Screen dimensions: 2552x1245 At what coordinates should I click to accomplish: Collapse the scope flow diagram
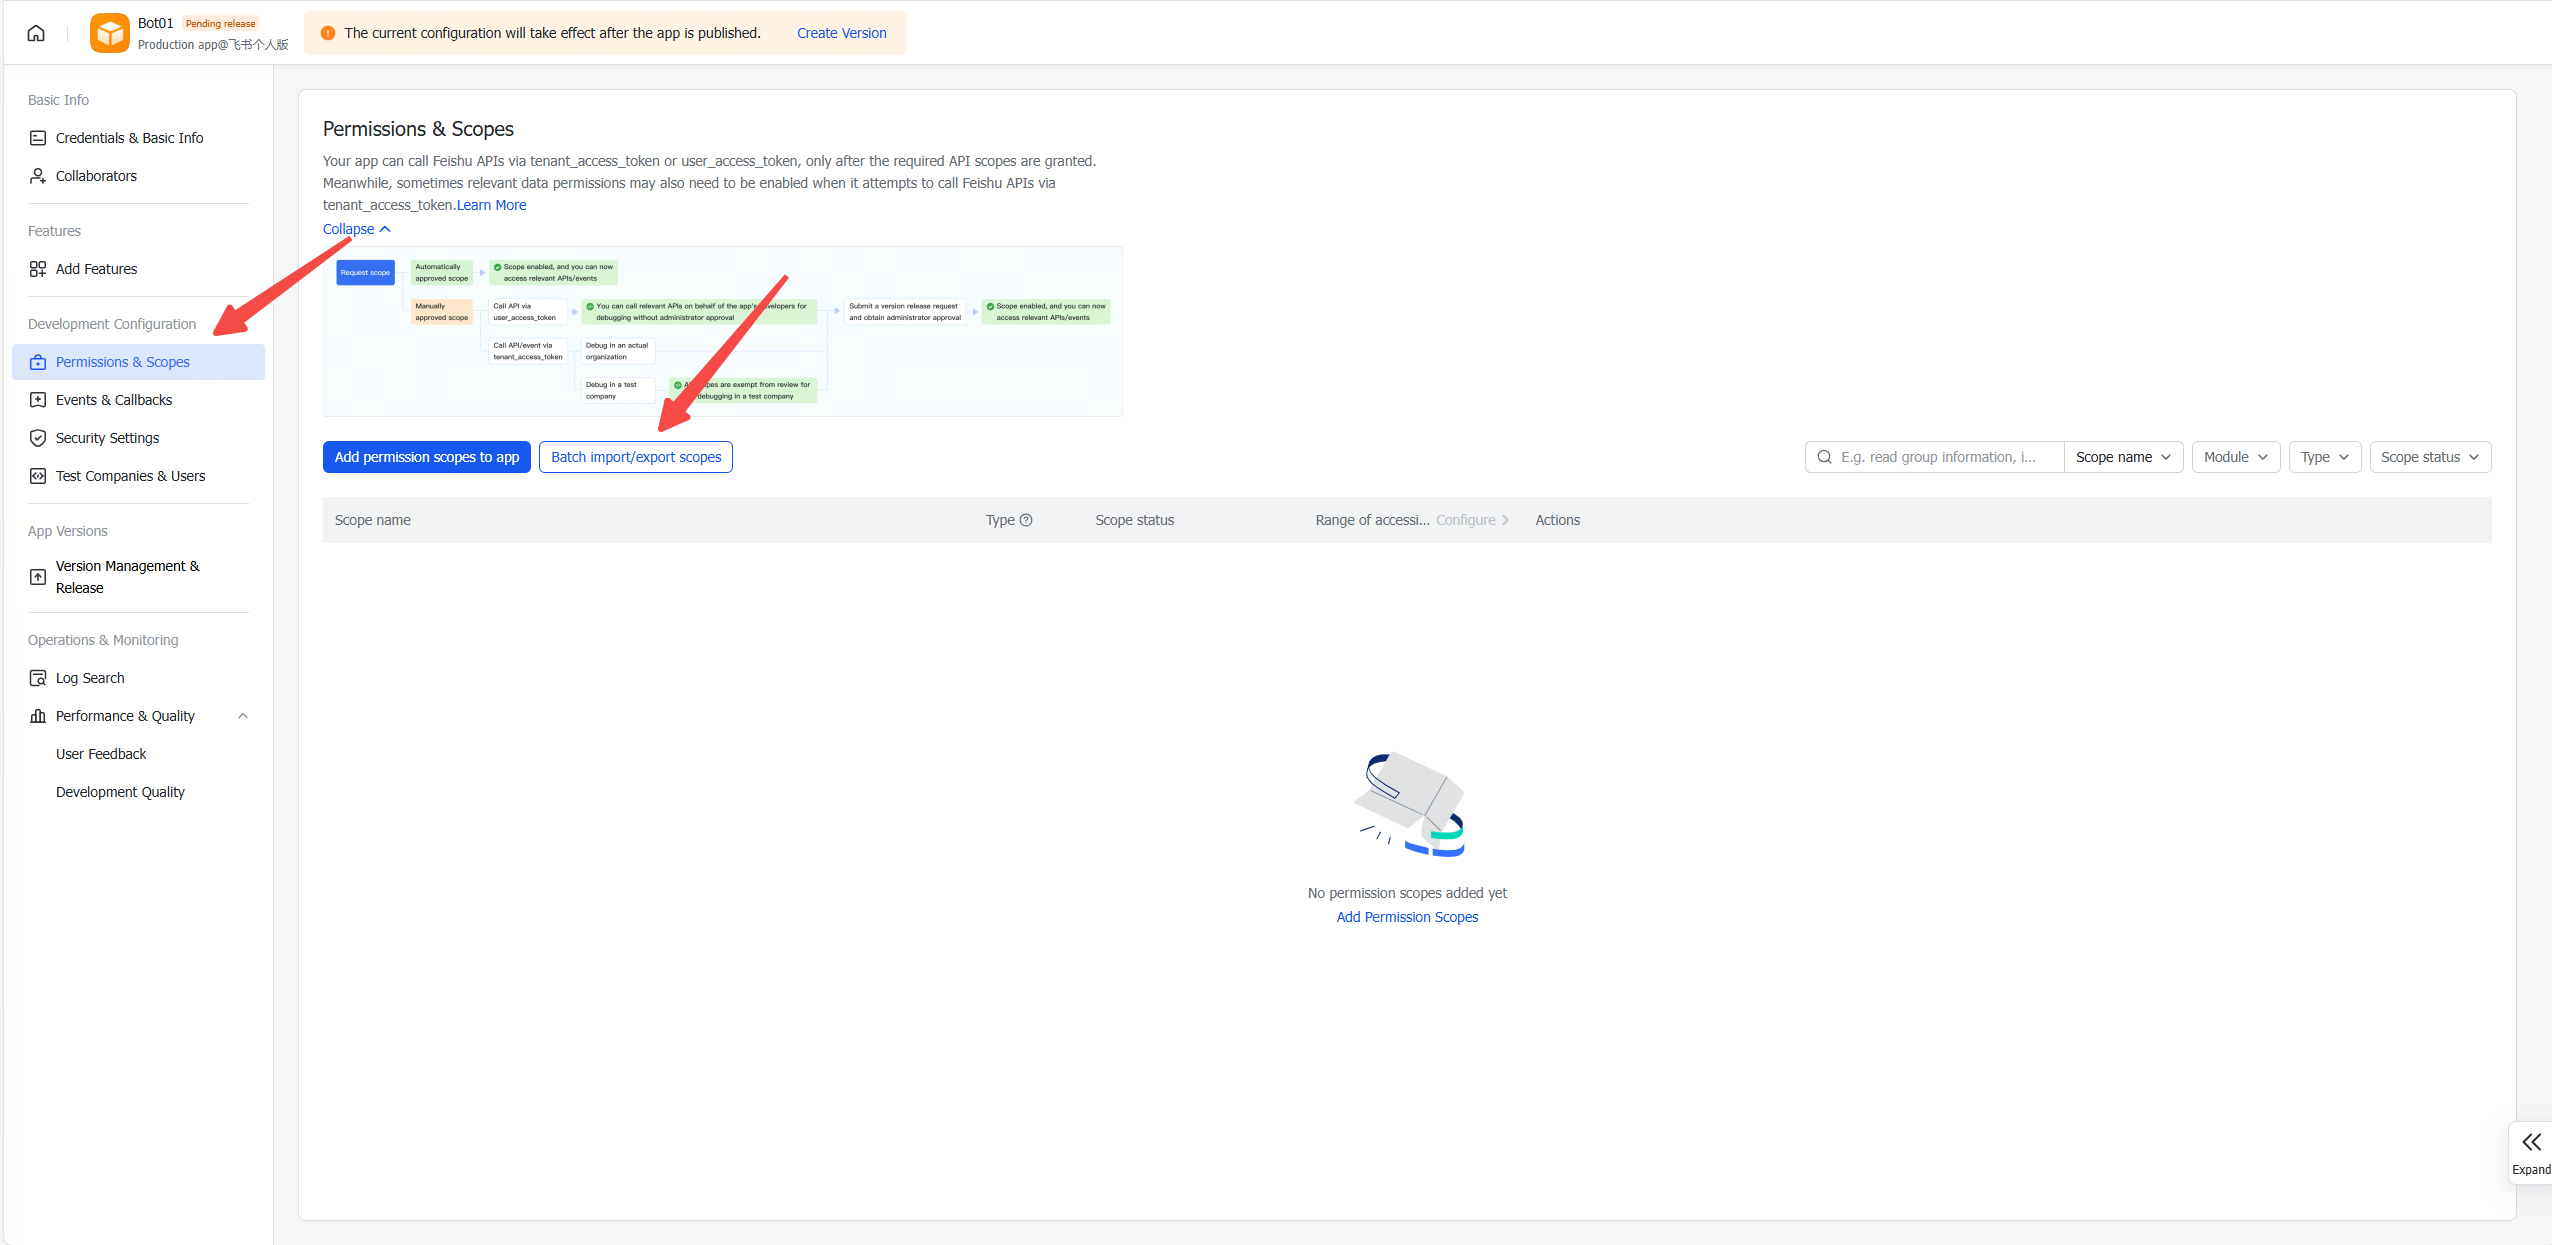[x=356, y=229]
